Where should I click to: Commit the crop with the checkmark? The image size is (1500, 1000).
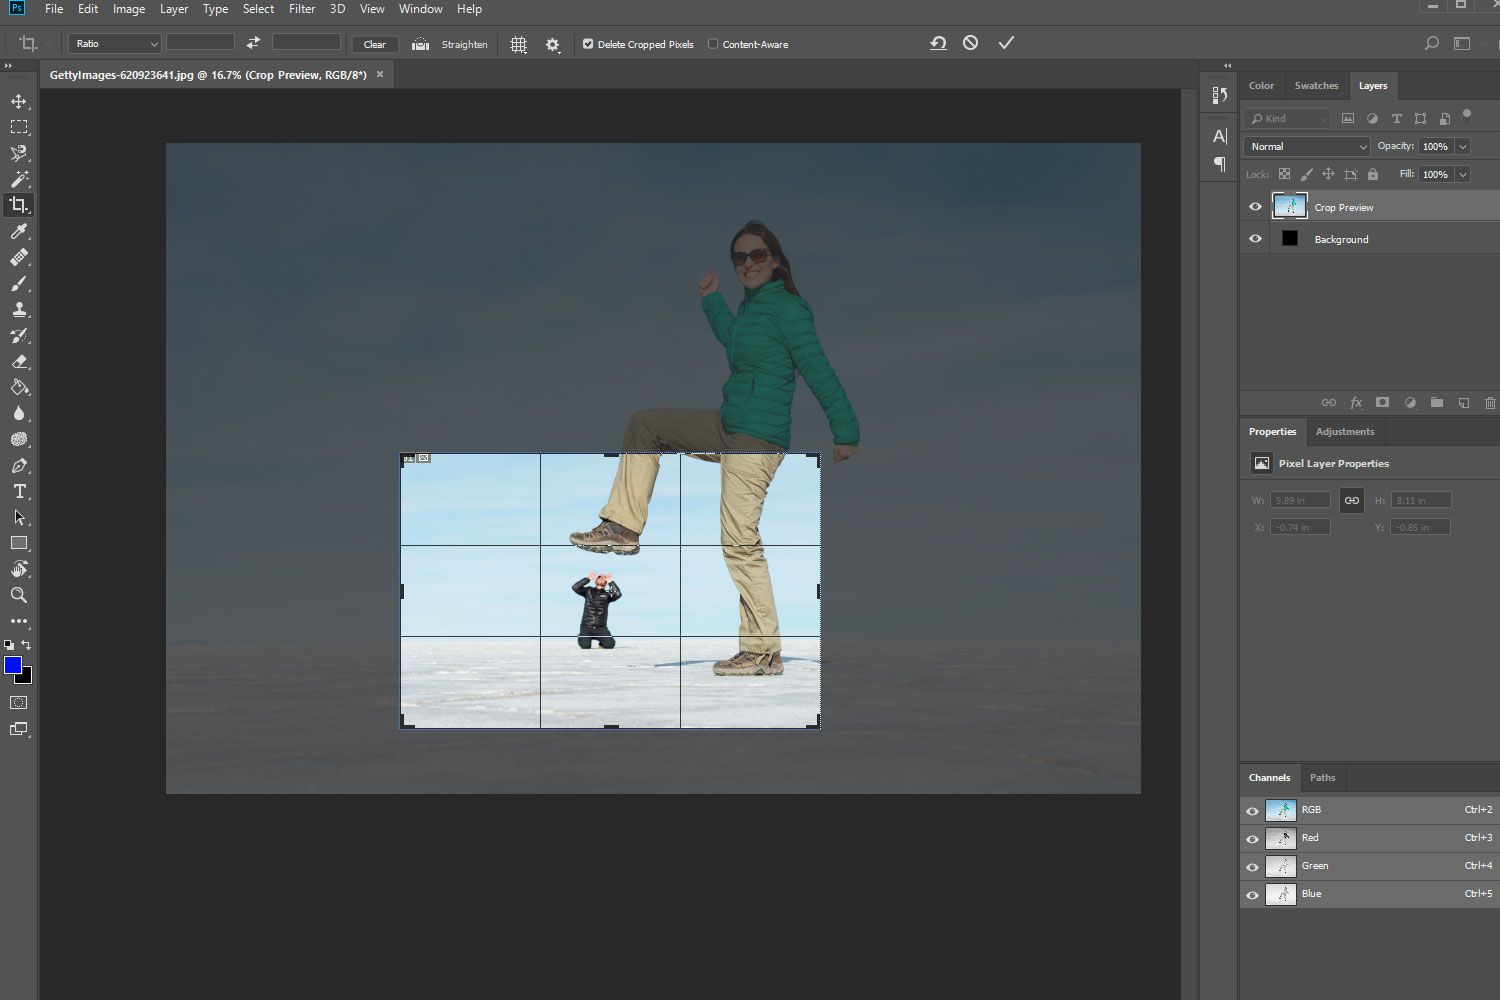tap(1006, 43)
